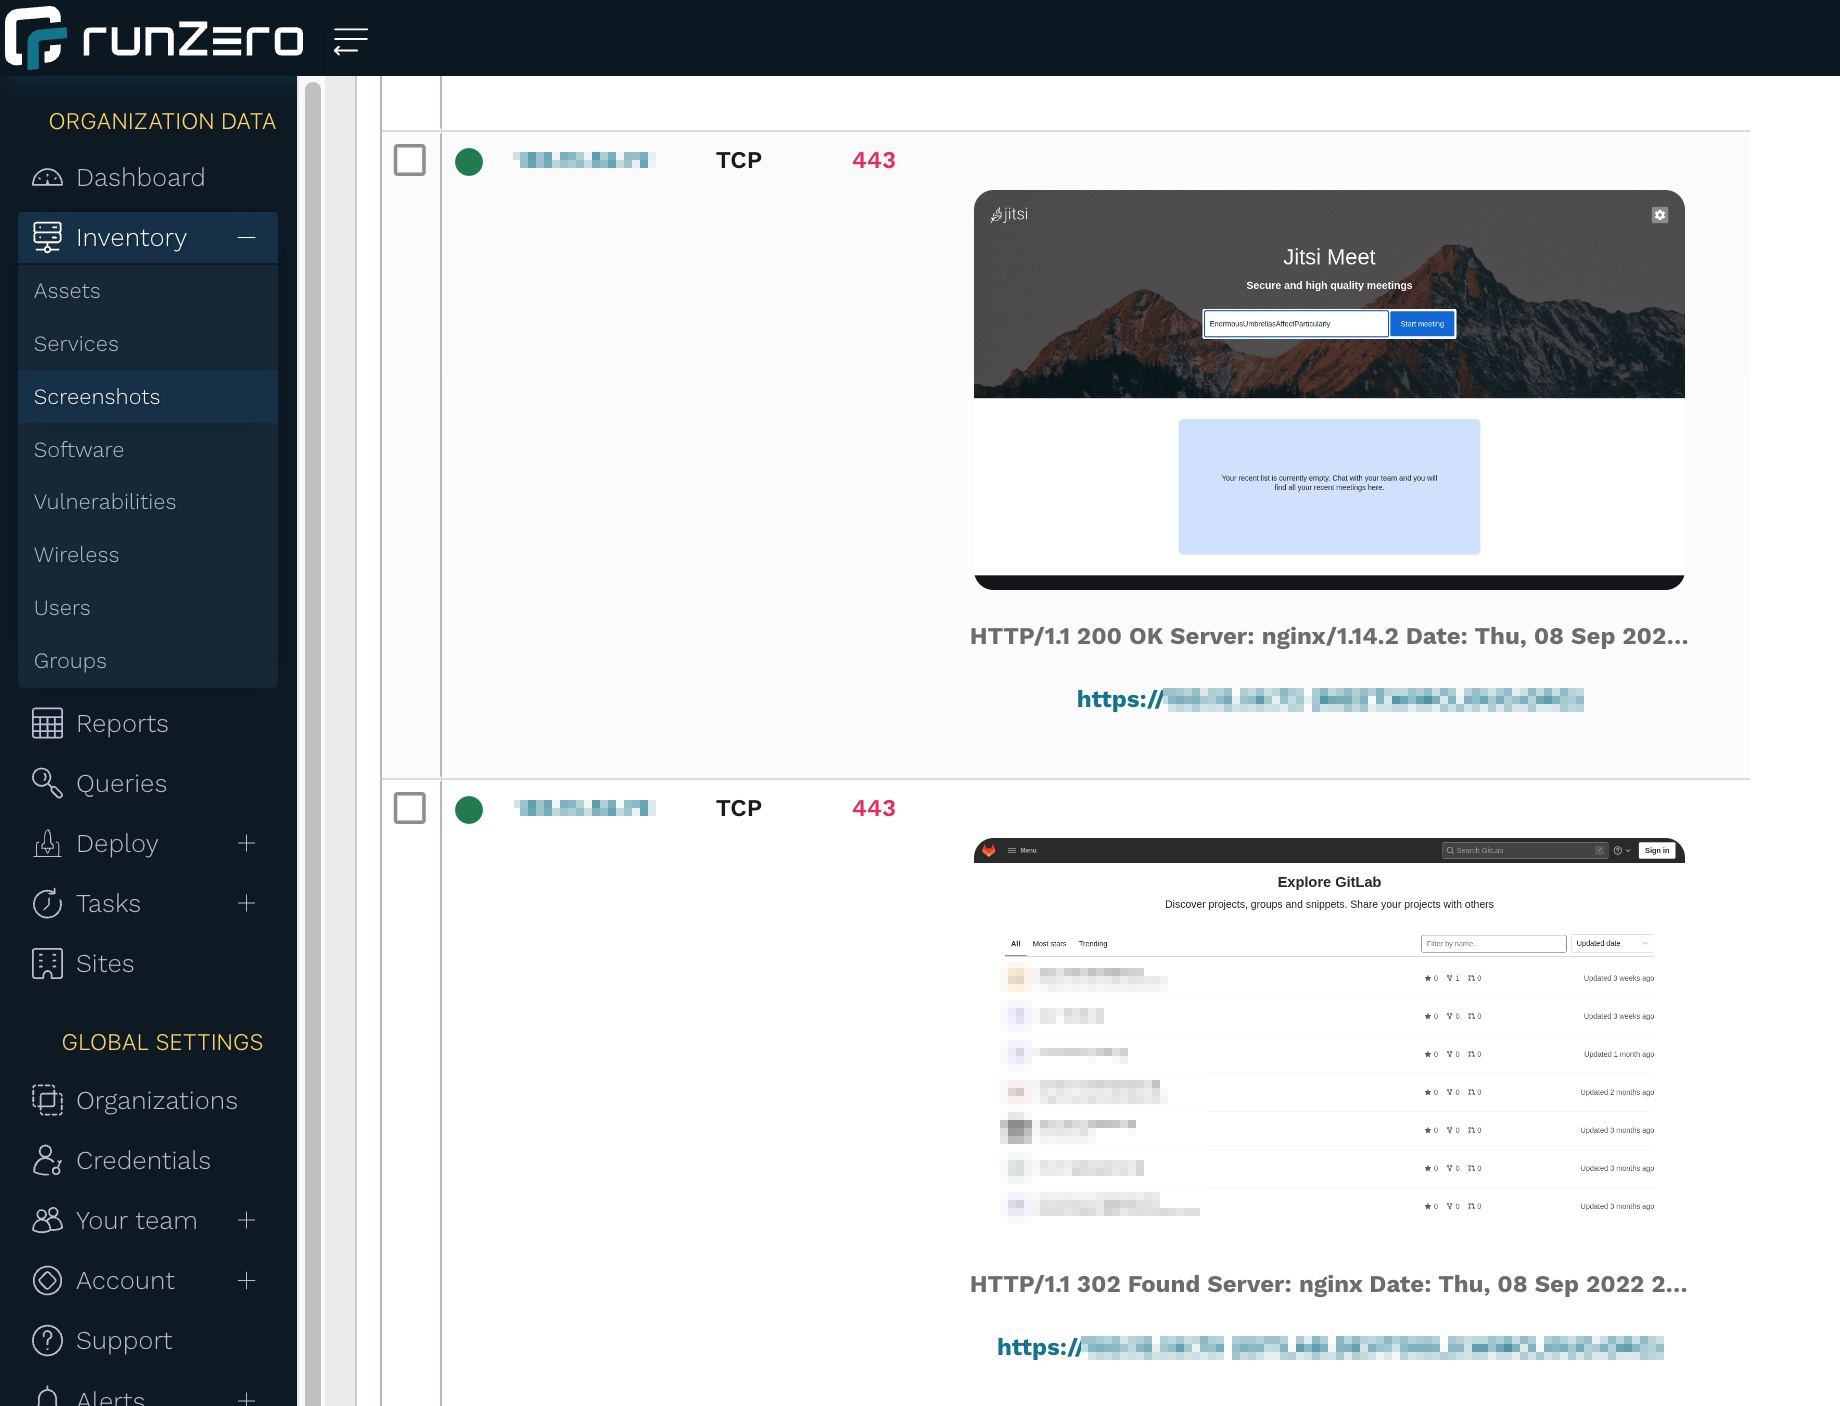Click Start meeting button in Jitsi screenshot
This screenshot has height=1406, width=1840.
pos(1422,324)
